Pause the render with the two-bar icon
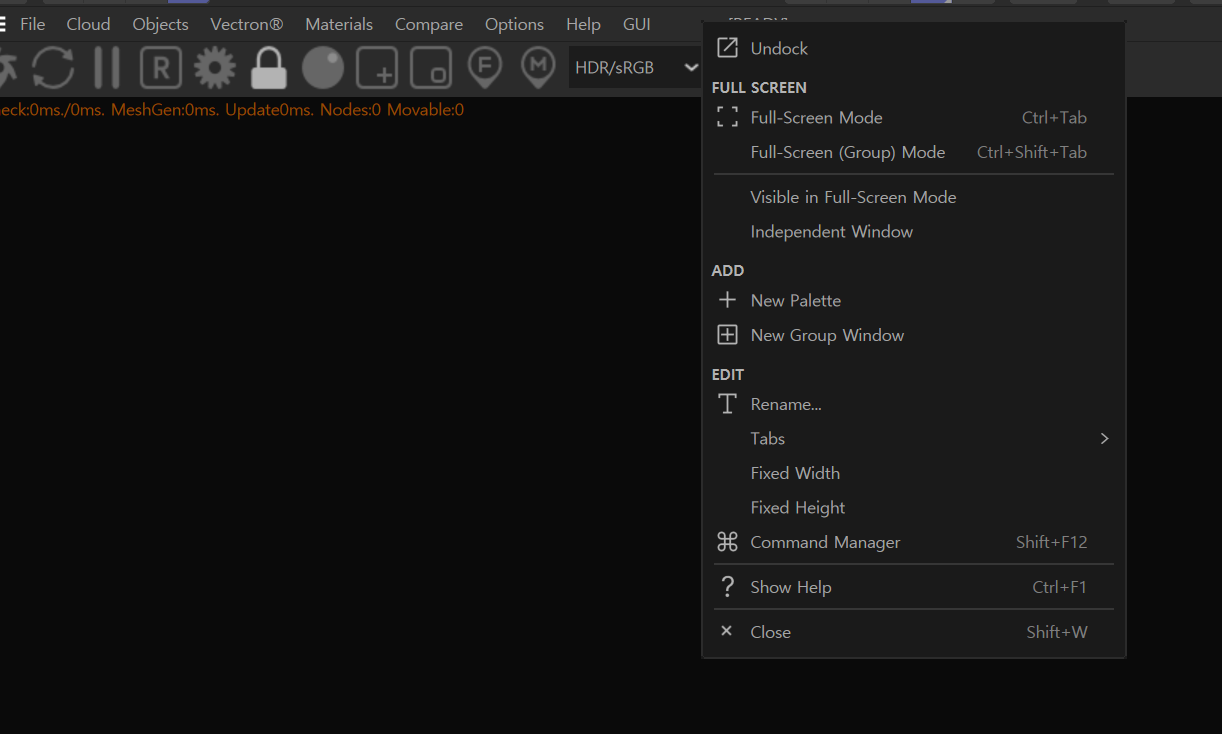Viewport: 1222px width, 734px height. point(107,68)
